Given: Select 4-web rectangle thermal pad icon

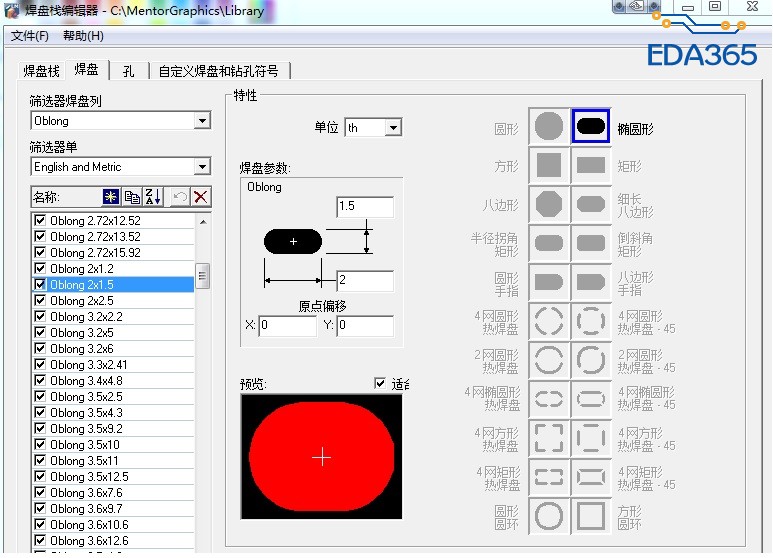Looking at the screenshot, I should click(x=549, y=477).
